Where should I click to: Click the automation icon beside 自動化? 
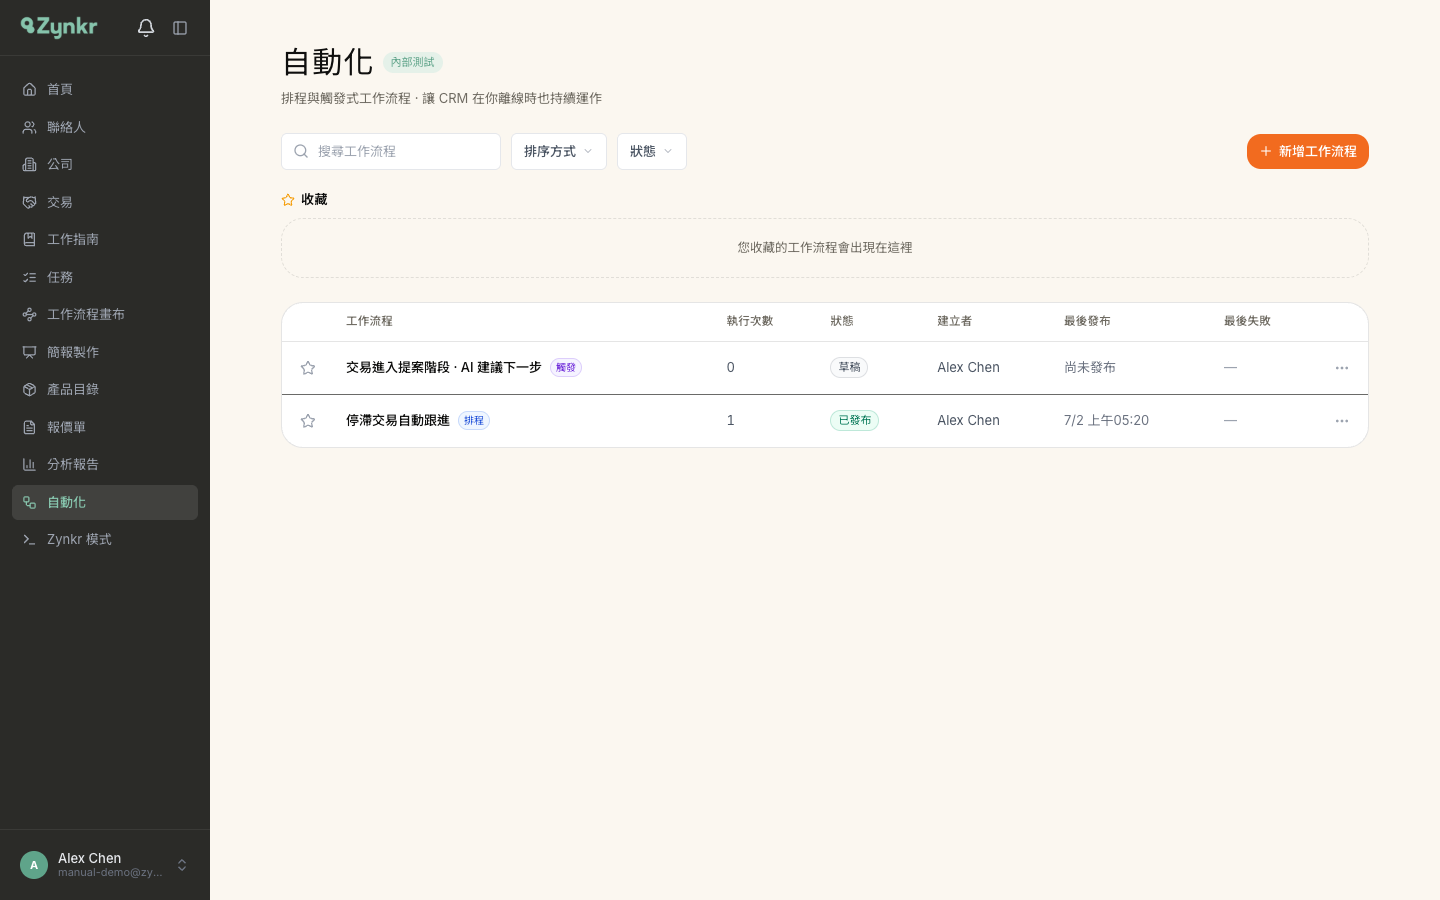point(29,502)
